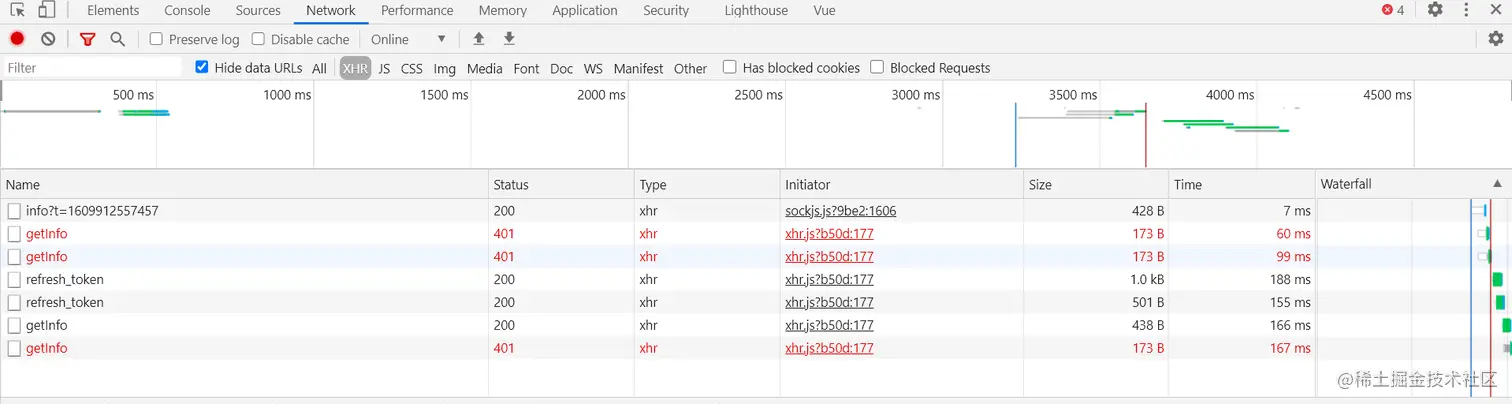Switch to the Console tab

pyautogui.click(x=187, y=10)
